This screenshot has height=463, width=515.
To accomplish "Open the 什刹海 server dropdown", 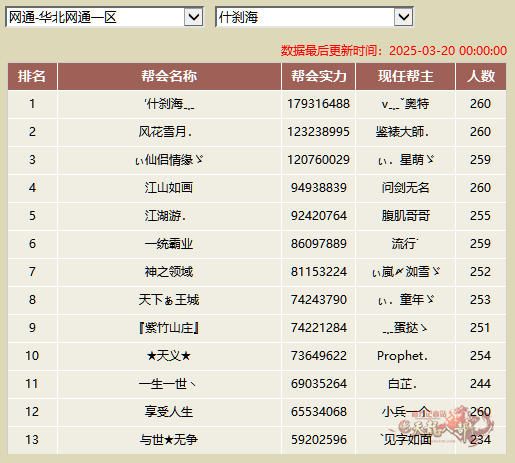I will point(314,17).
